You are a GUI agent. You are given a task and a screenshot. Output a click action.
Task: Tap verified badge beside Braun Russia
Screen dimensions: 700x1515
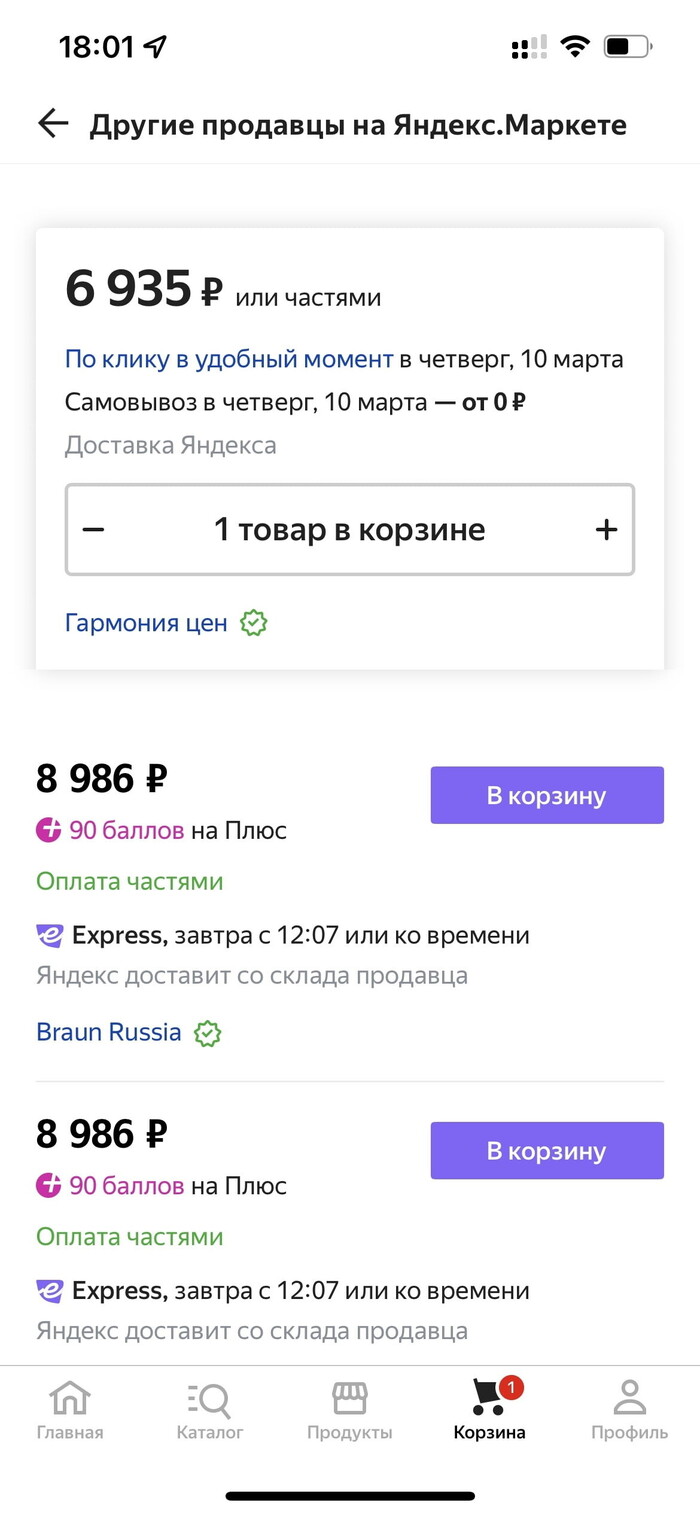point(207,1033)
